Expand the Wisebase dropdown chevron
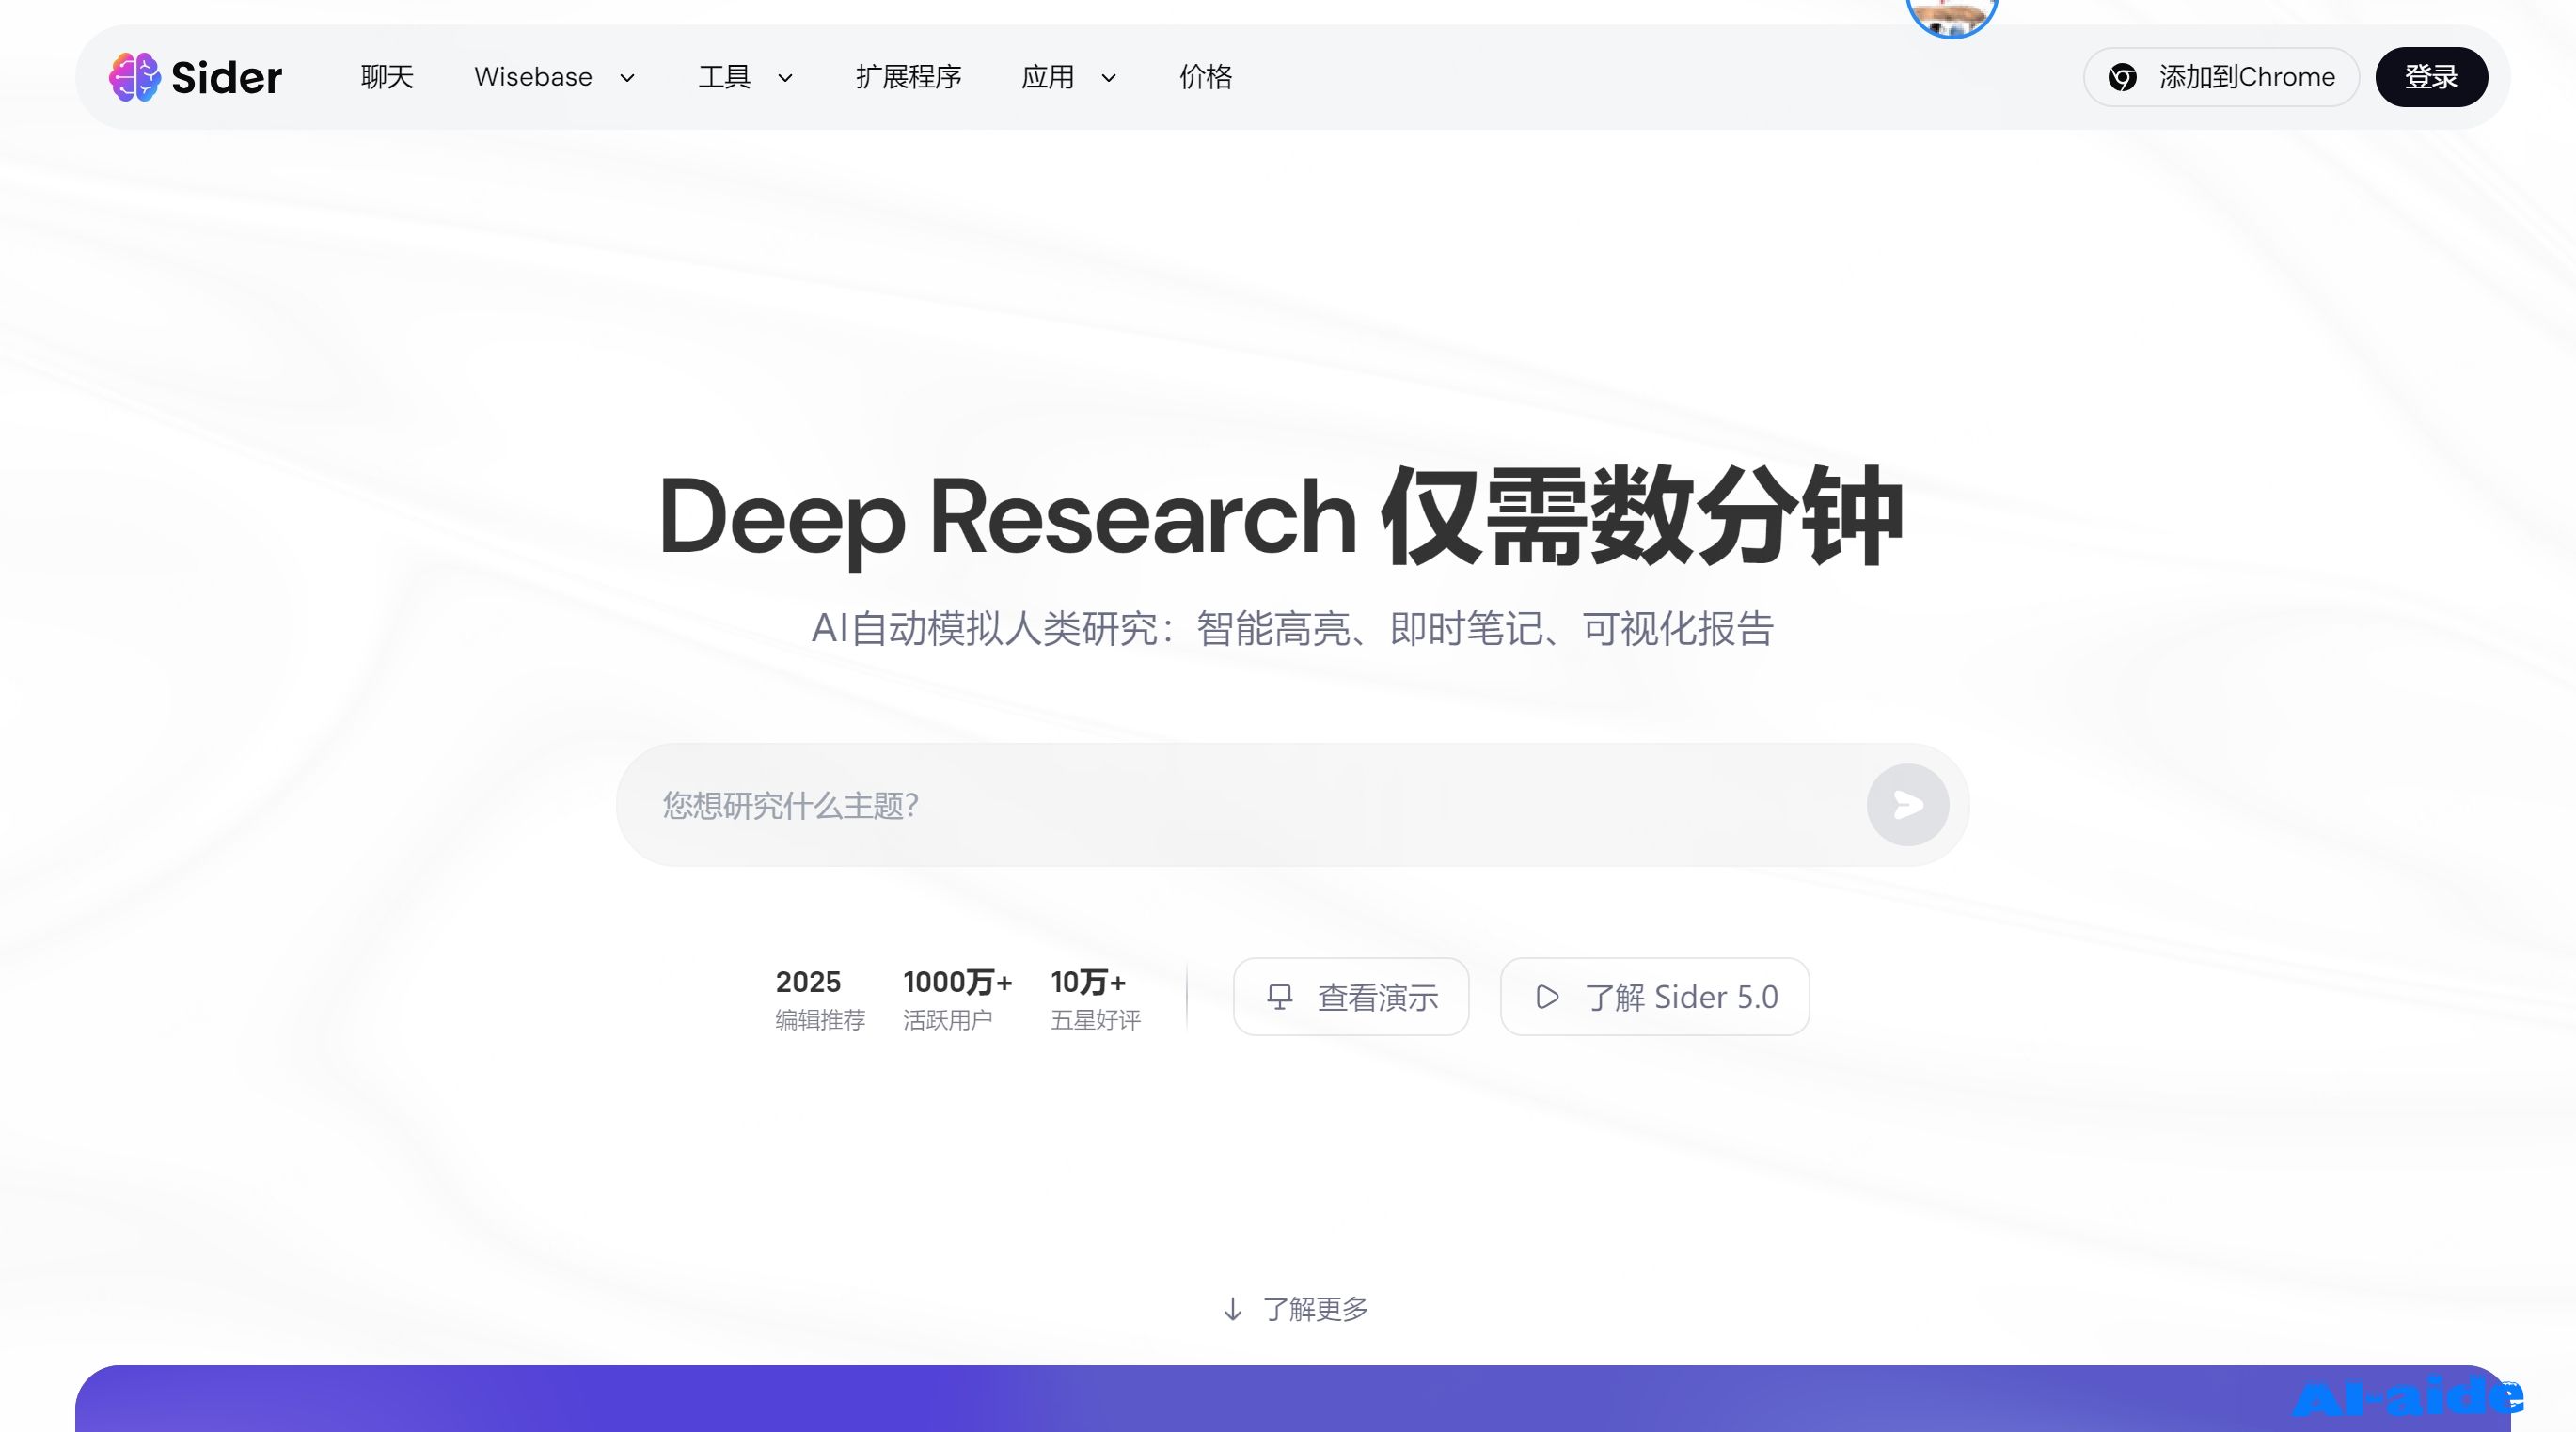Image resolution: width=2576 pixels, height=1432 pixels. click(x=627, y=78)
